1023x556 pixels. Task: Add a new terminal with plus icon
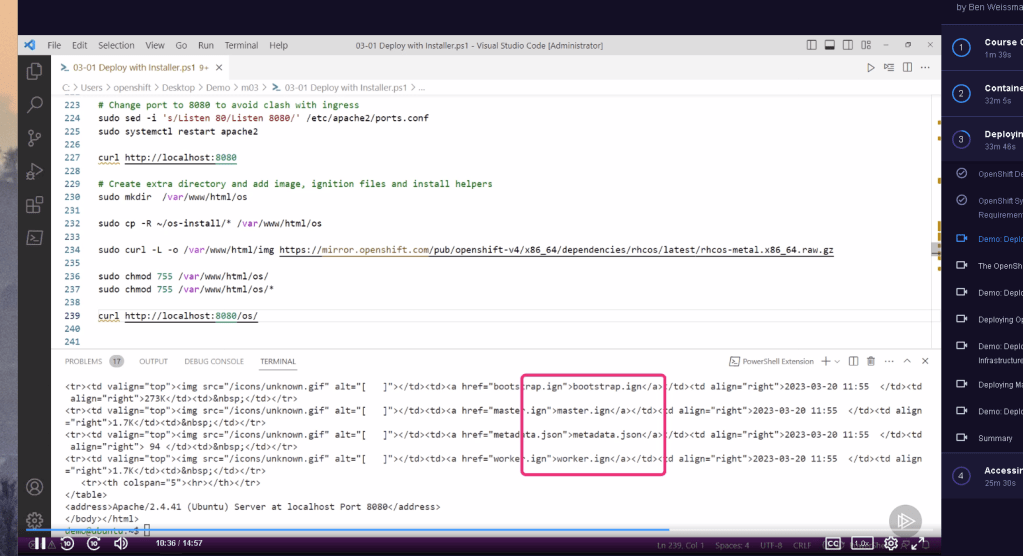(x=825, y=361)
